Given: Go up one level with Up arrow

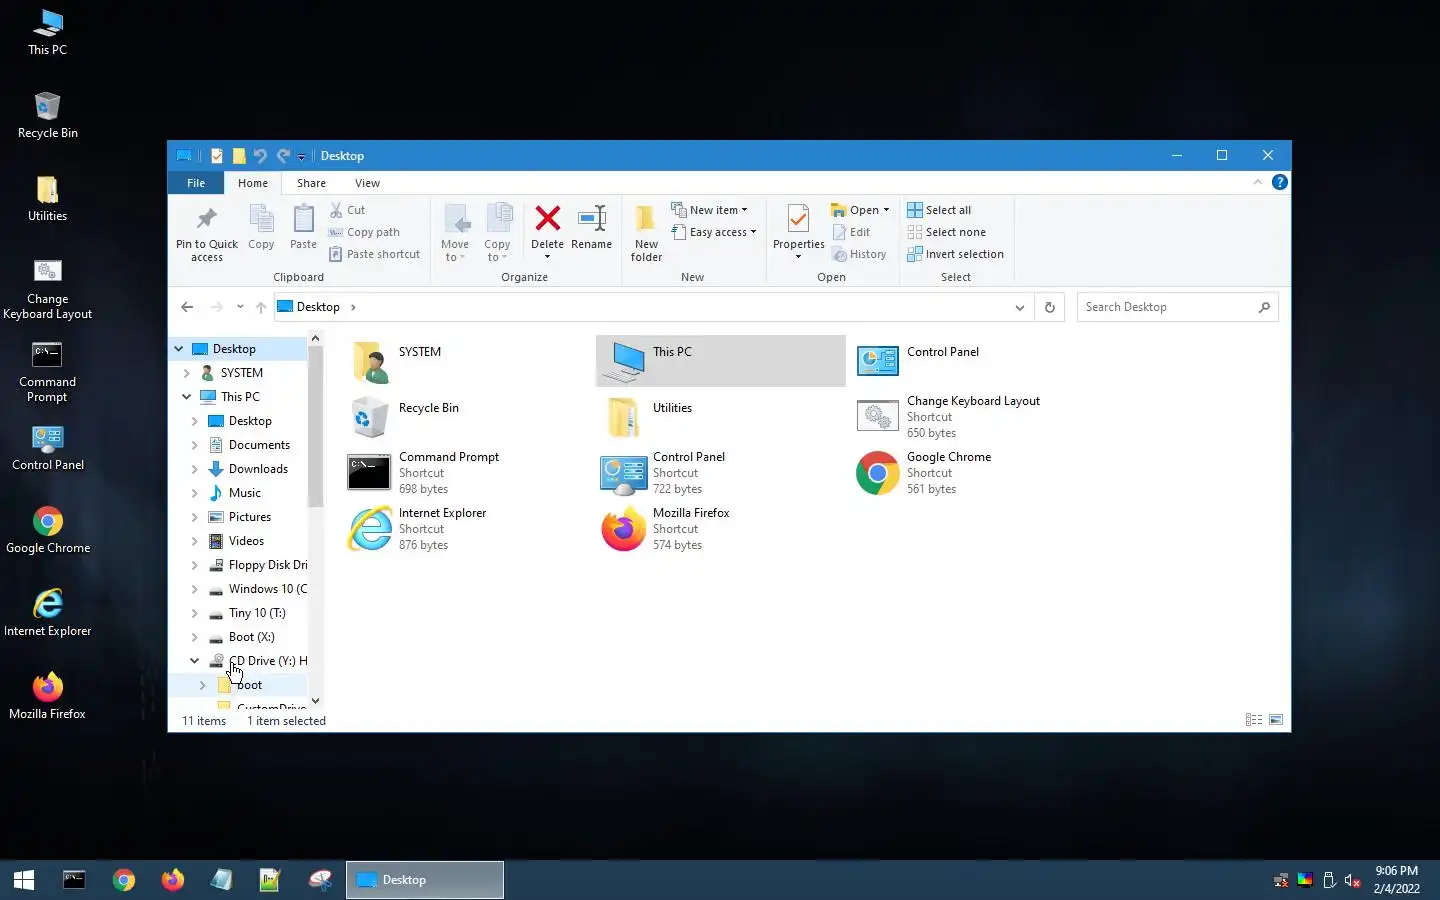Looking at the screenshot, I should click(261, 307).
